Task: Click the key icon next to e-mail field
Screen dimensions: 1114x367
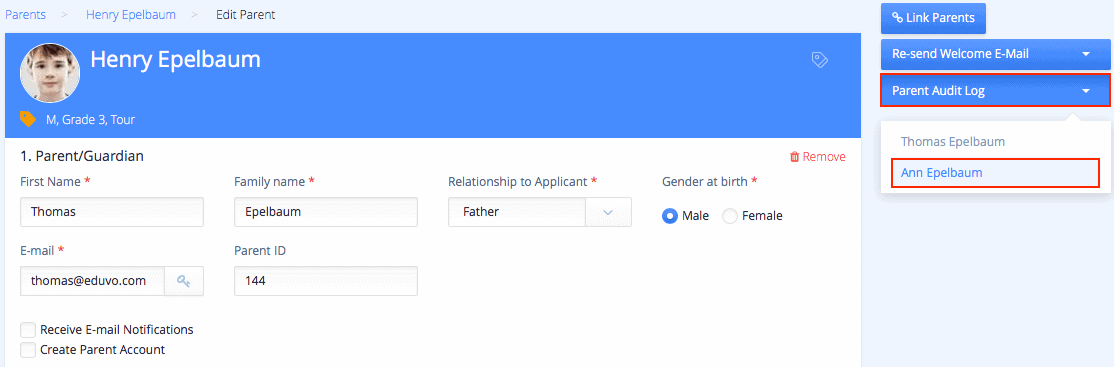Action: point(184,281)
